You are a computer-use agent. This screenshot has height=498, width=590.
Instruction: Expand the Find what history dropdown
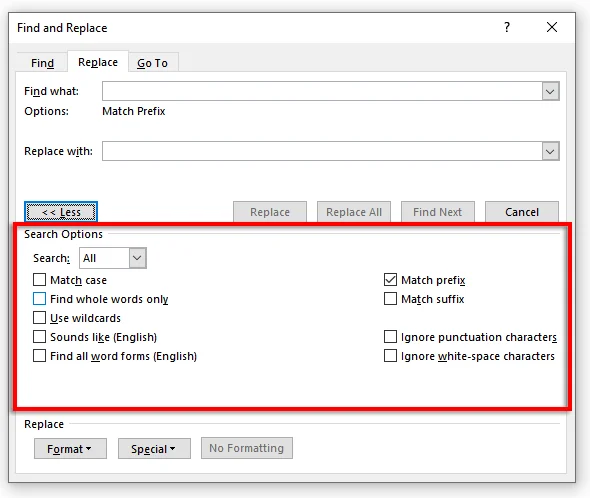(550, 91)
